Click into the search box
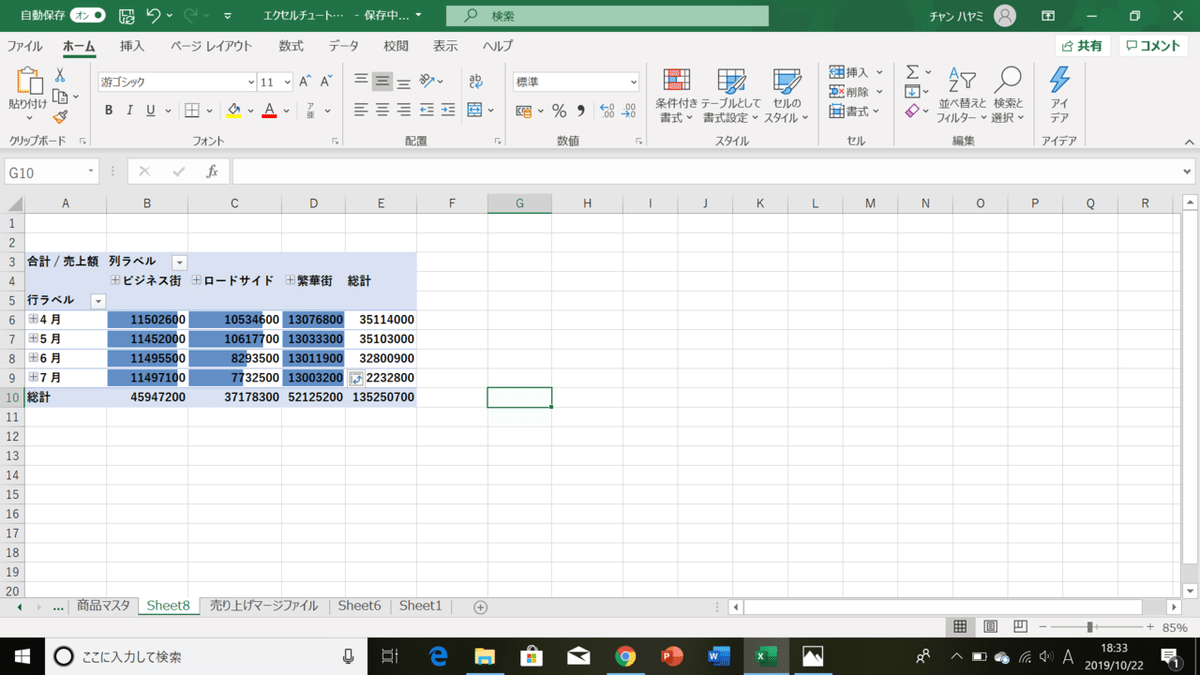 [607, 16]
